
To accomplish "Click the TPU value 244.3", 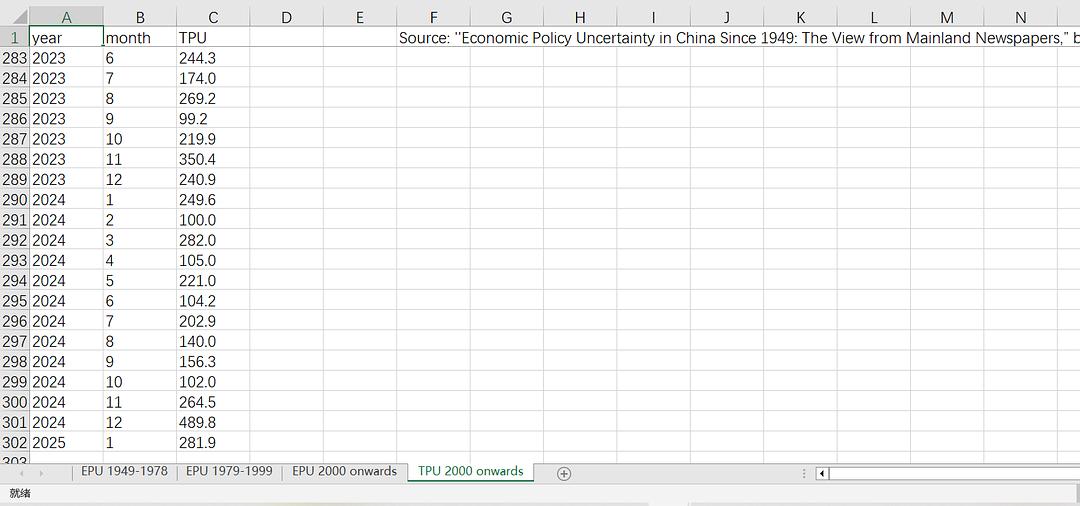I will tap(213, 59).
